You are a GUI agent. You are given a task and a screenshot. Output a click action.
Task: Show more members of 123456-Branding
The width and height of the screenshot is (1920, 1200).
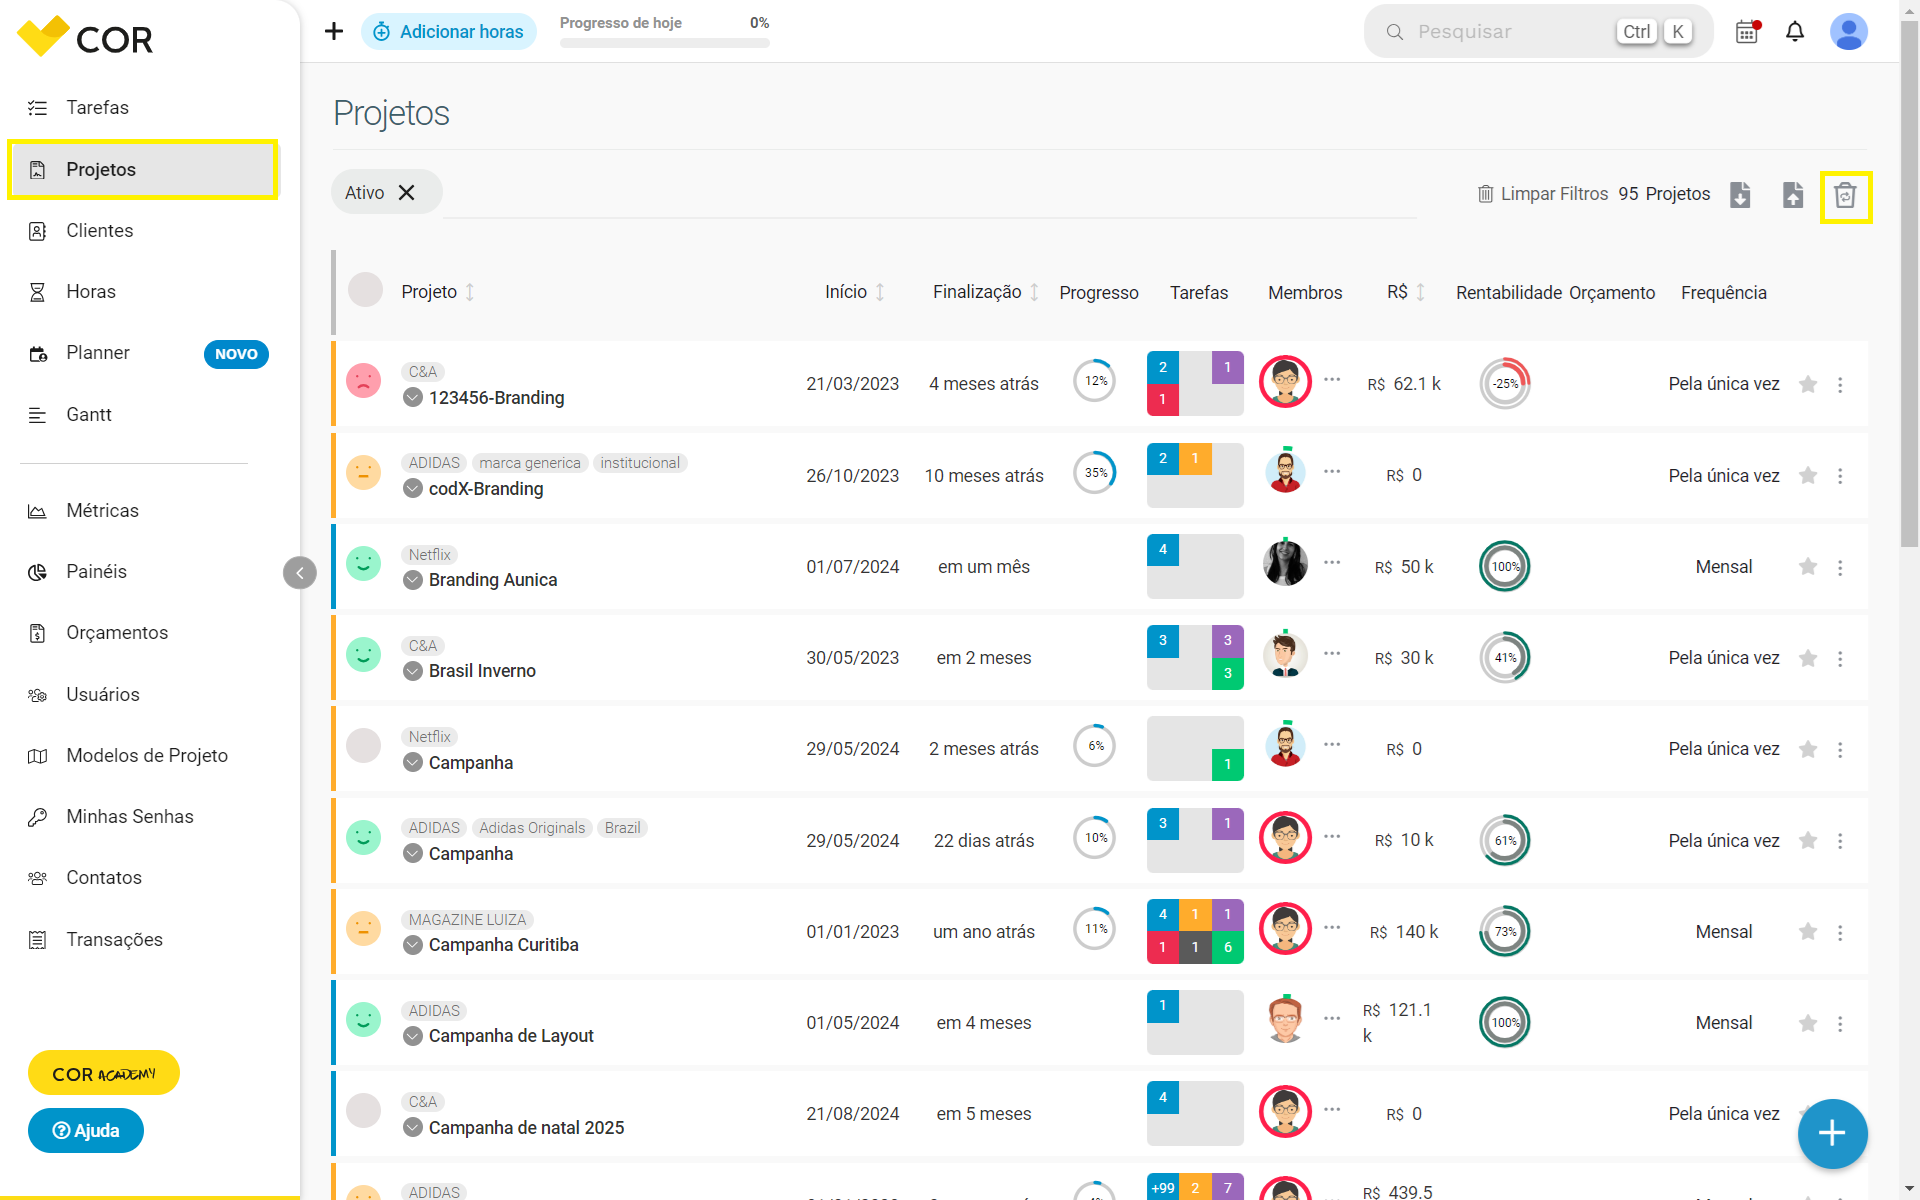click(x=1332, y=380)
